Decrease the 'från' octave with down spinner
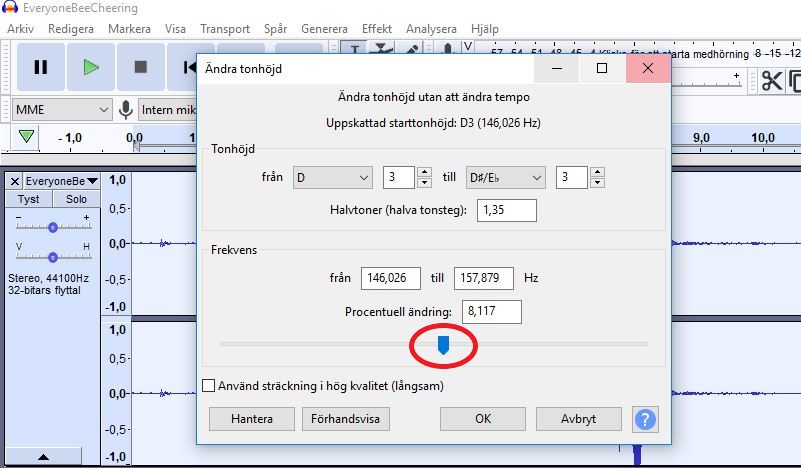This screenshot has height=468, width=801. click(x=424, y=183)
